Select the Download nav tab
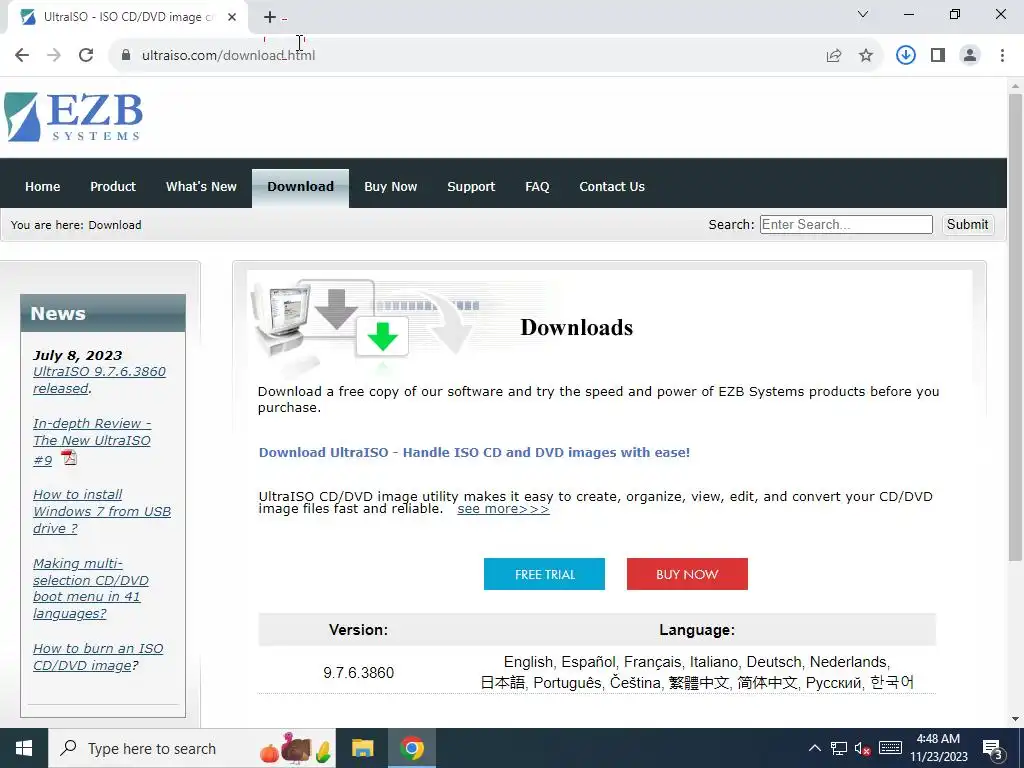 coord(300,188)
